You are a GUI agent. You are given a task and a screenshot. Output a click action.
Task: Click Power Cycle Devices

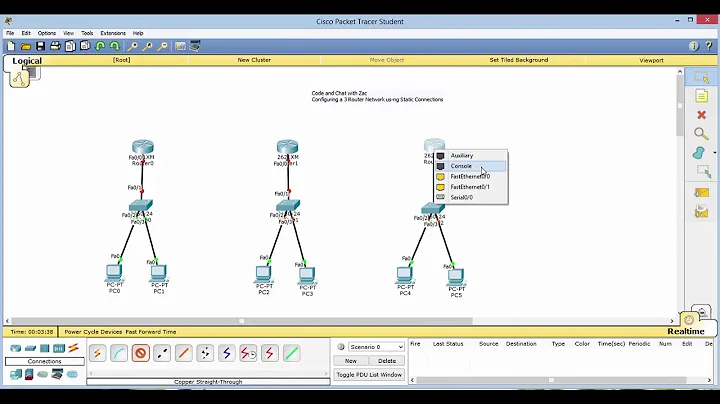[x=93, y=332]
